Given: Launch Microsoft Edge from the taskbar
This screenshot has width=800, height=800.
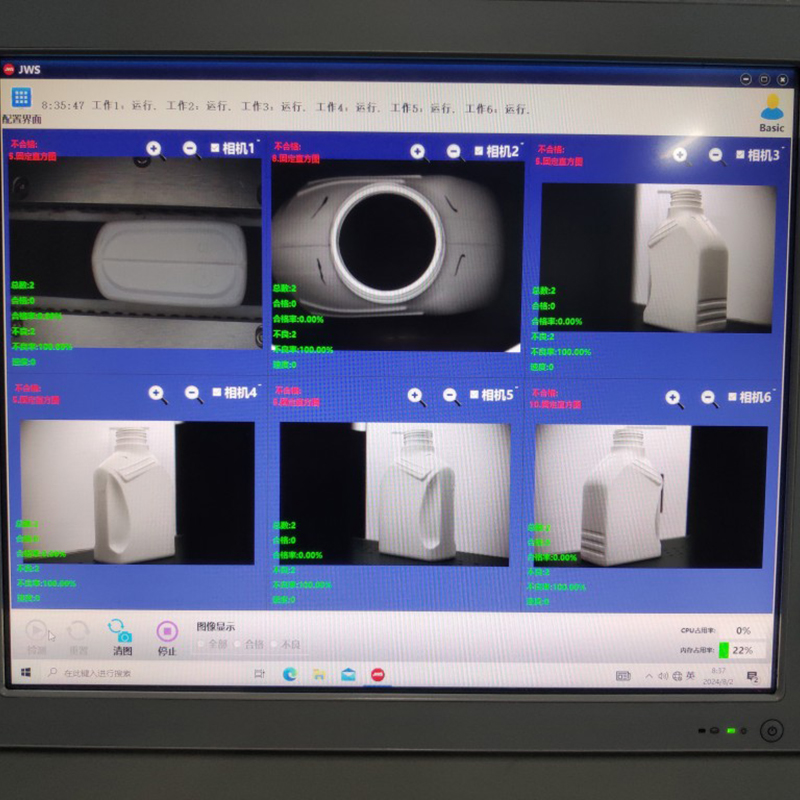Looking at the screenshot, I should (x=290, y=674).
